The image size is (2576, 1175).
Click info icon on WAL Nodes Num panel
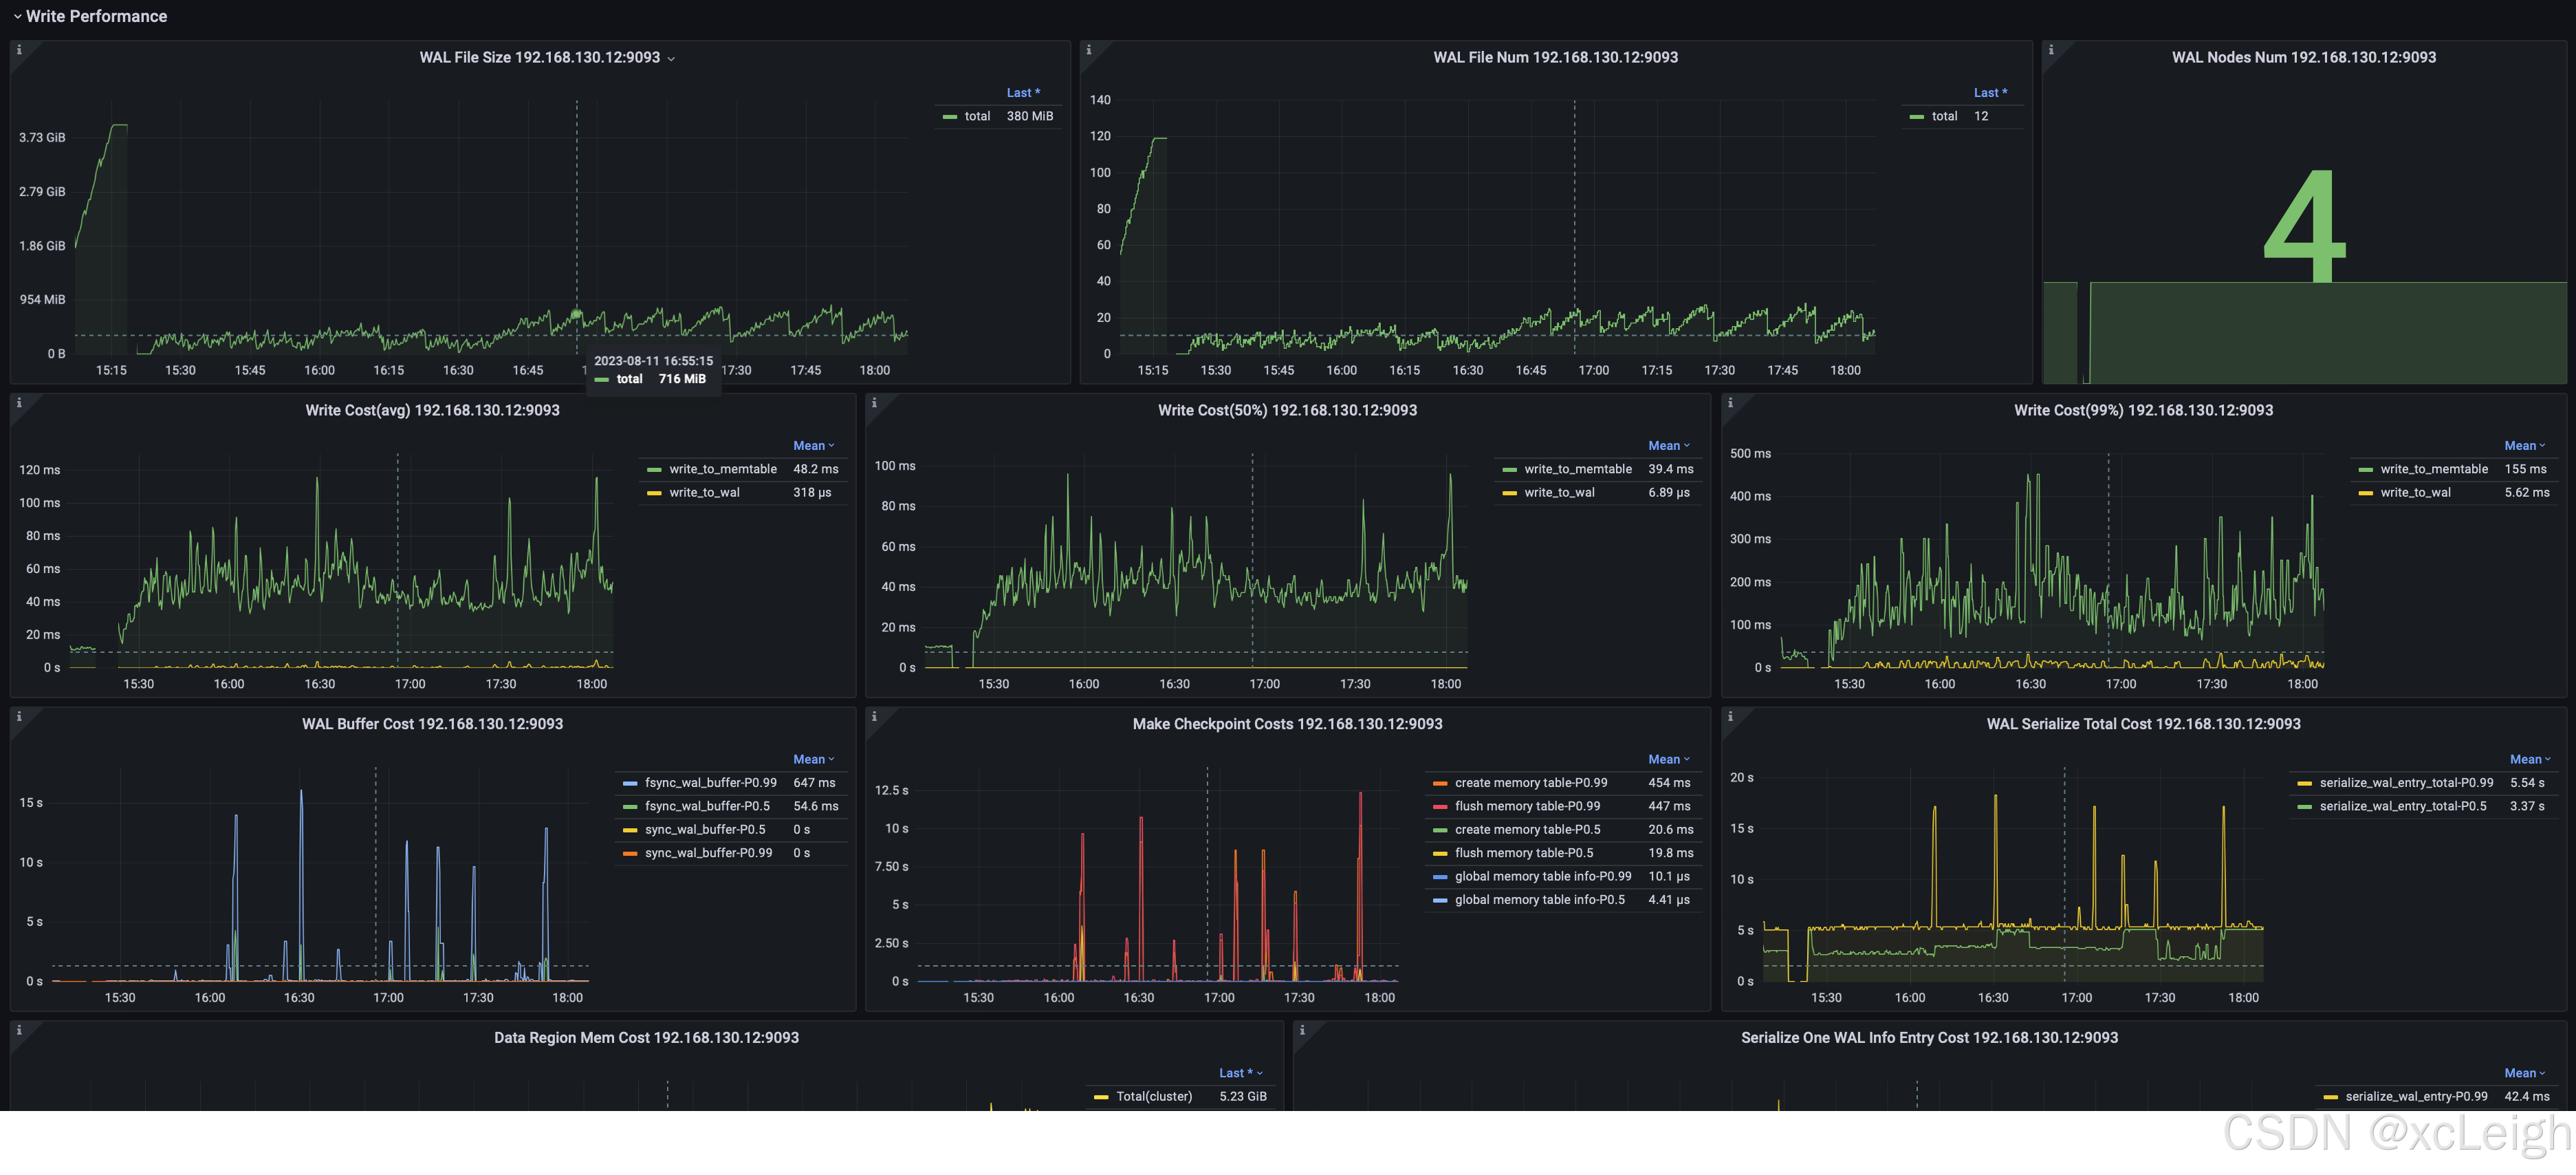pos(2051,50)
